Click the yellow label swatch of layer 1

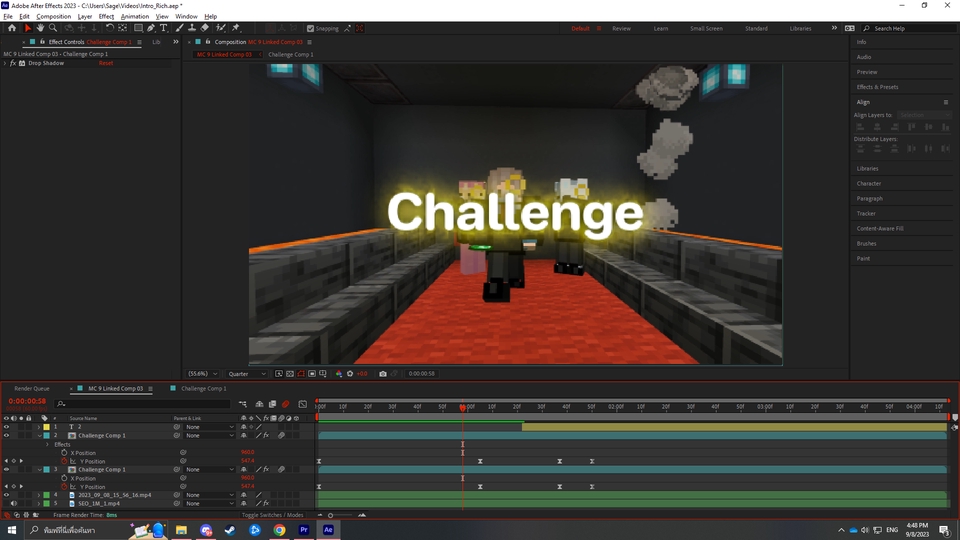coord(47,427)
